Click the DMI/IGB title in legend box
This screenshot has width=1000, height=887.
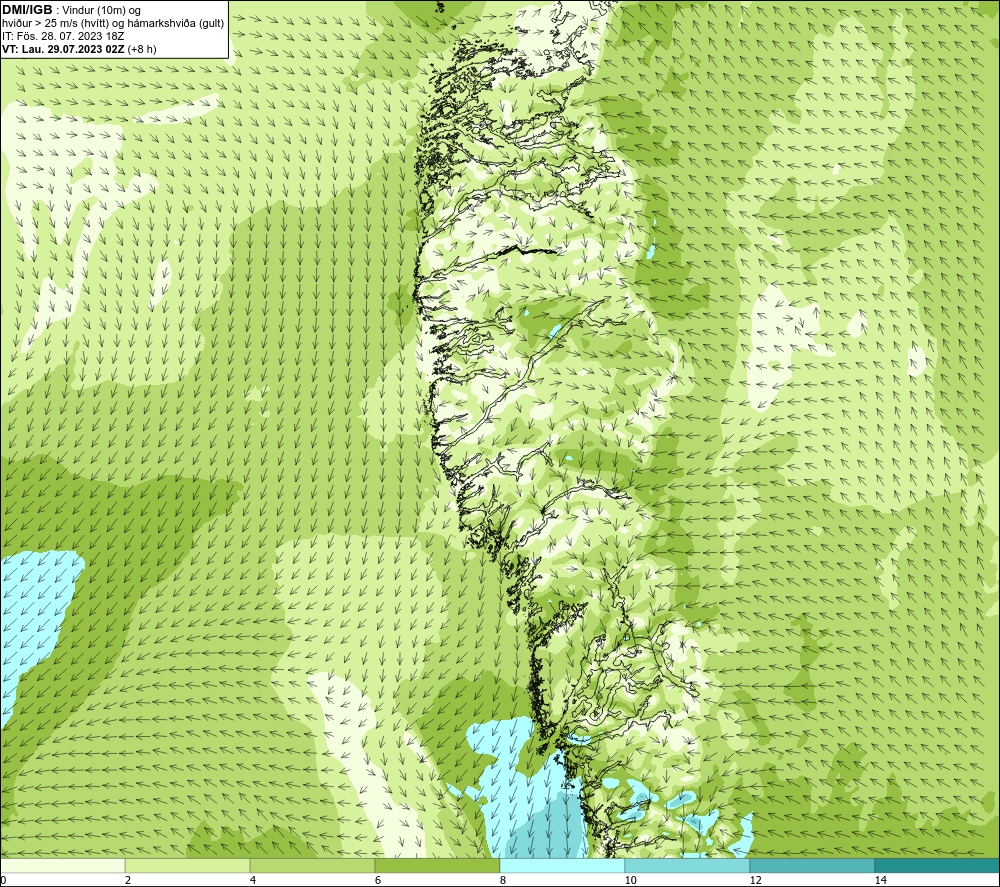(27, 10)
